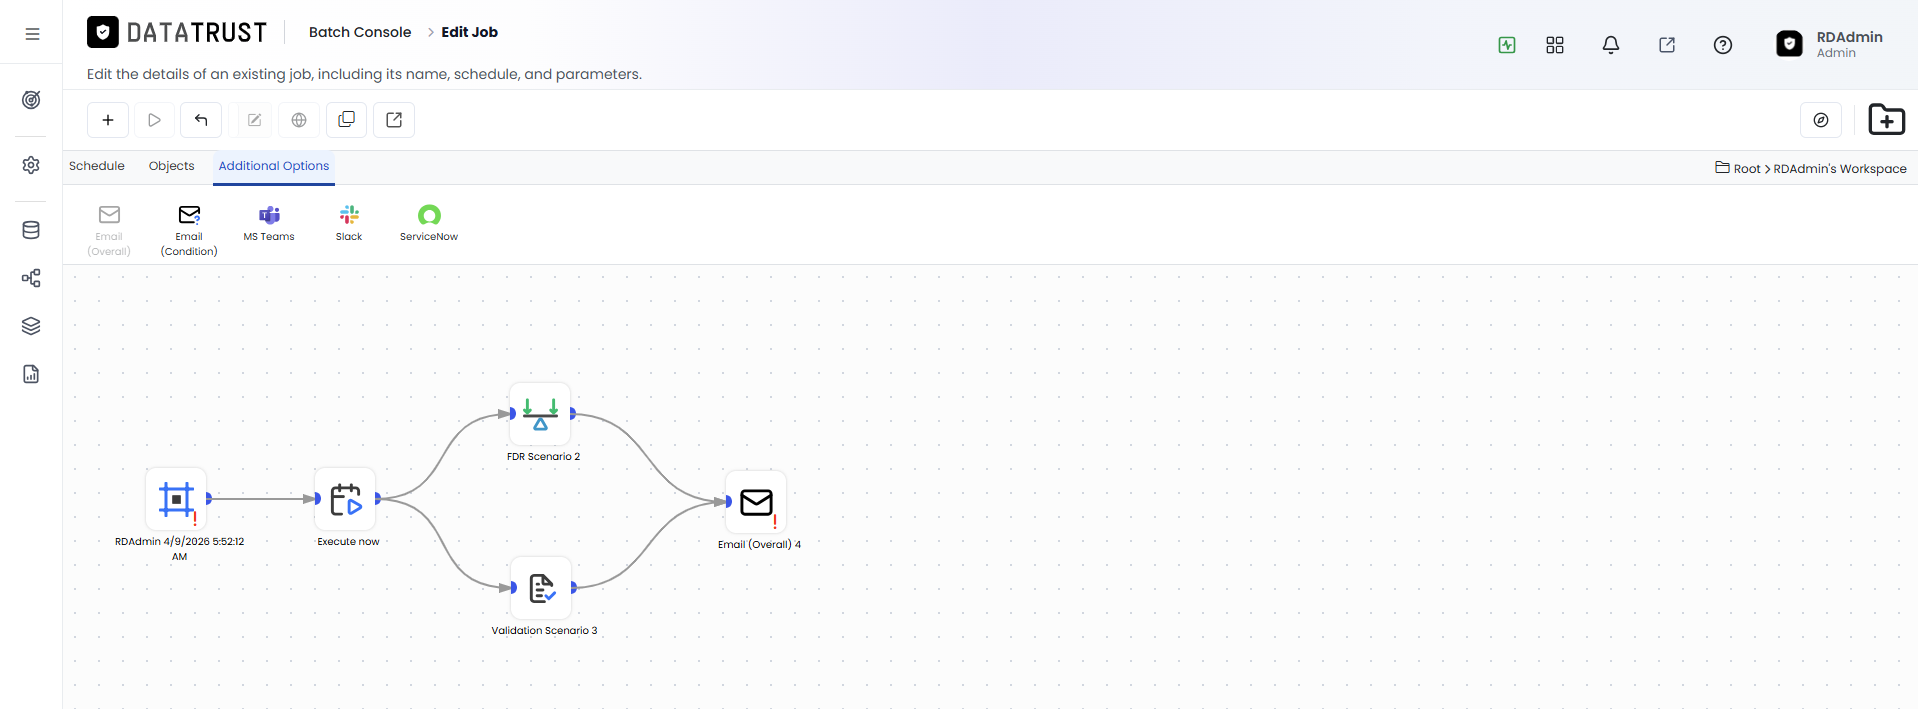Select the Execute now node
Screen dimensions: 1918x709
tap(346, 498)
